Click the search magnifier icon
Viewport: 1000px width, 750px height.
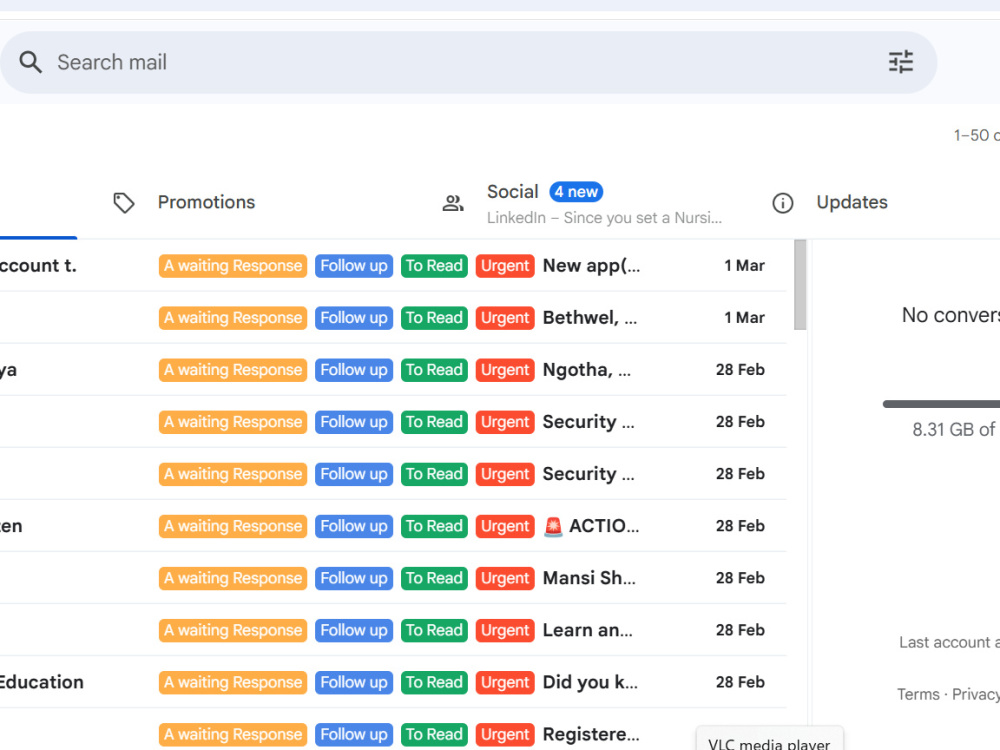point(30,62)
